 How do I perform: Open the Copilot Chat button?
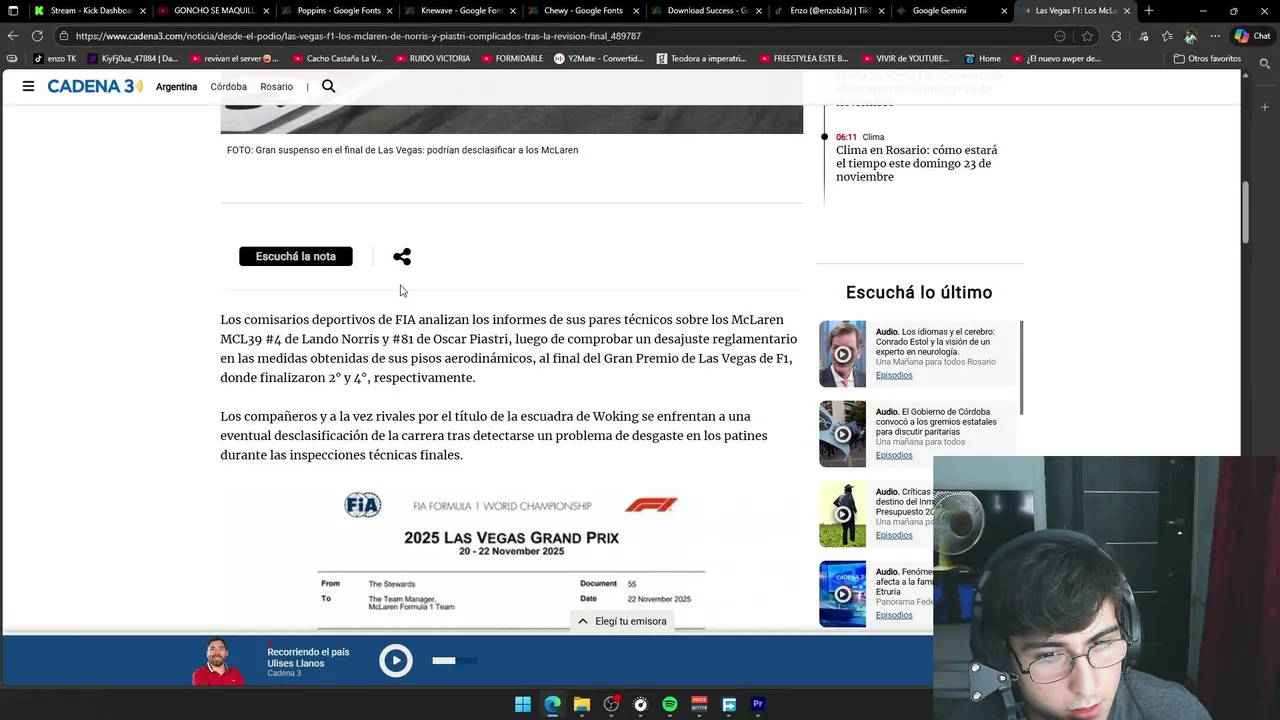1253,36
